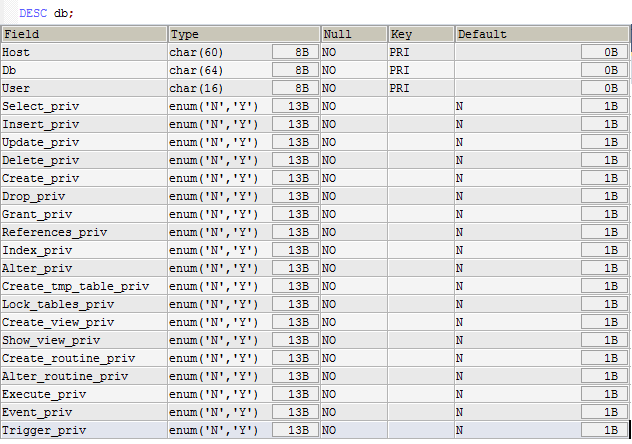Viewport: 632px width, 444px height.
Task: Sort by the Type column header
Action: (x=244, y=34)
